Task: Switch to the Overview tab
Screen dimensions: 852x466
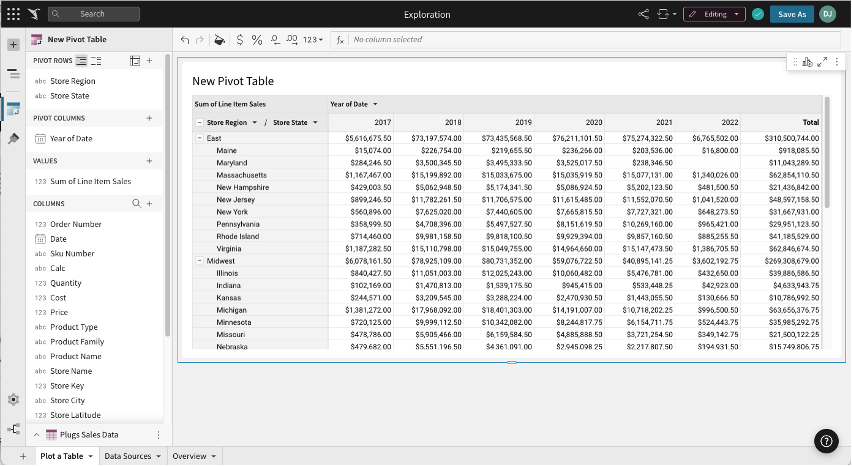Action: [193, 456]
